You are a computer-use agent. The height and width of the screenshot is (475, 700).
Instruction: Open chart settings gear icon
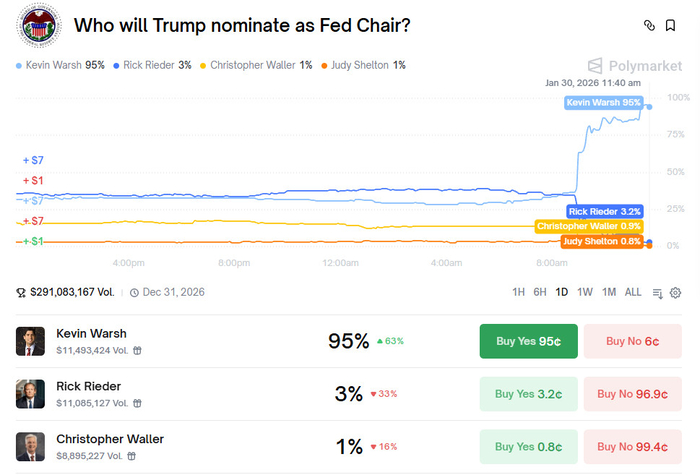675,293
